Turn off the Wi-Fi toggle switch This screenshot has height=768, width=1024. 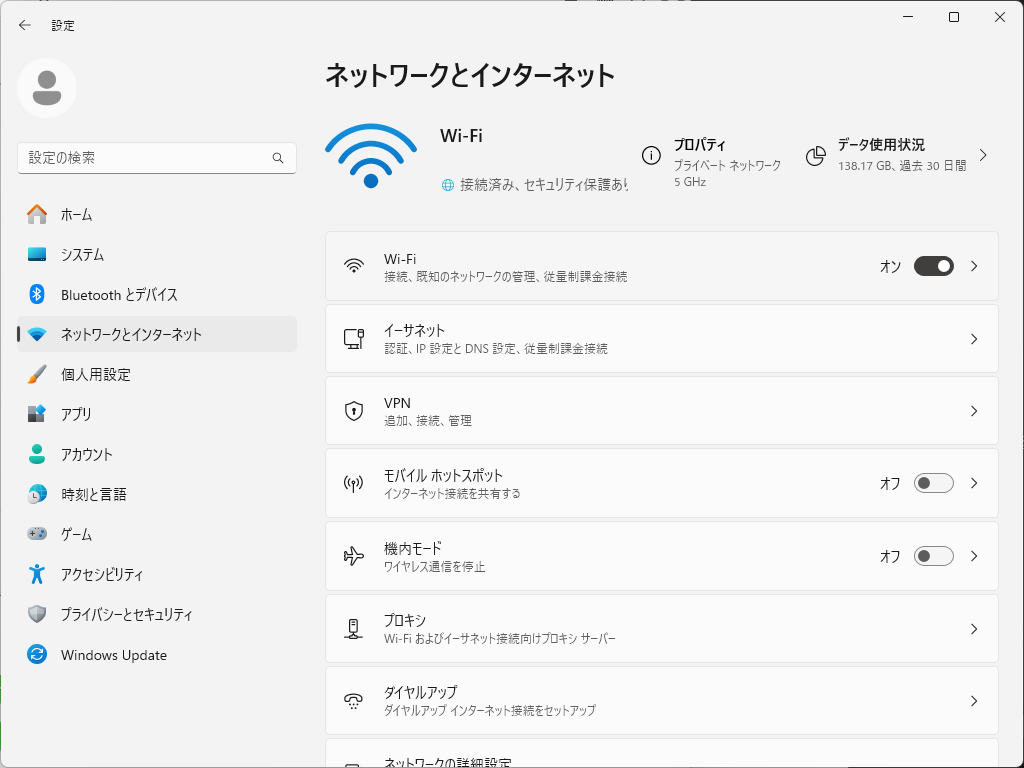pos(933,266)
